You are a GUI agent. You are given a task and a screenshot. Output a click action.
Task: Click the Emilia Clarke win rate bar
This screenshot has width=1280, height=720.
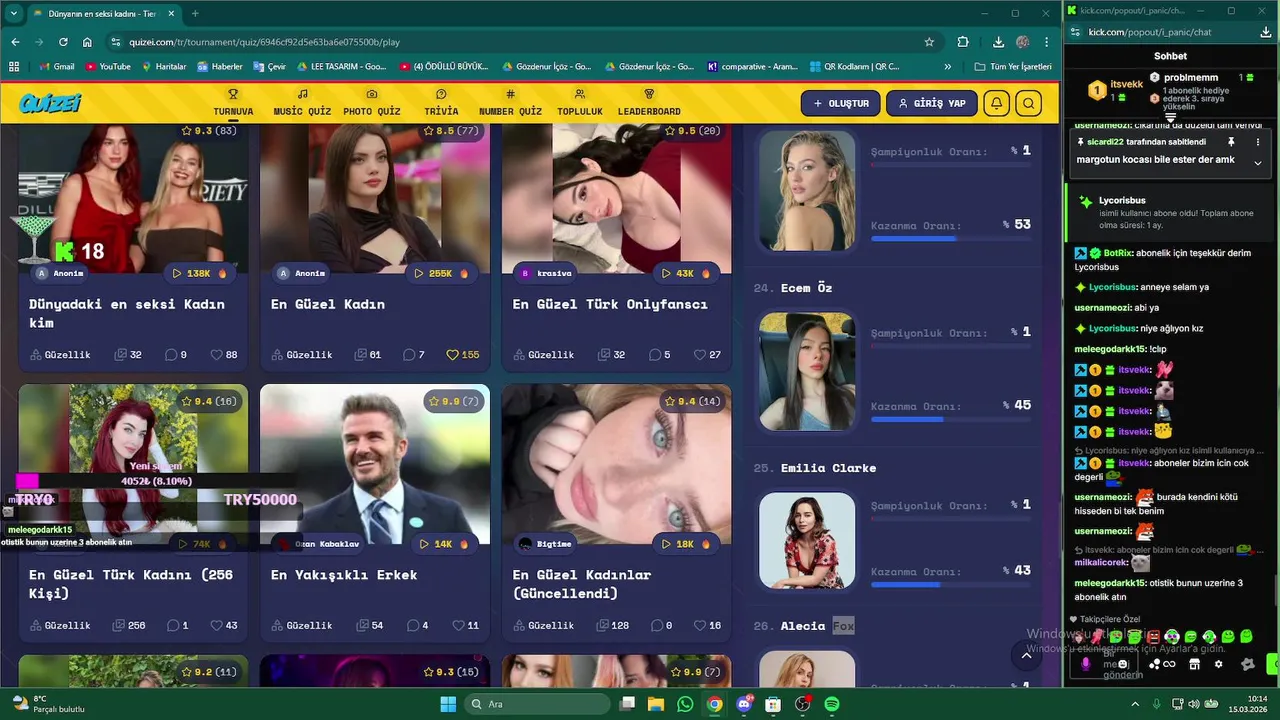[x=950, y=585]
